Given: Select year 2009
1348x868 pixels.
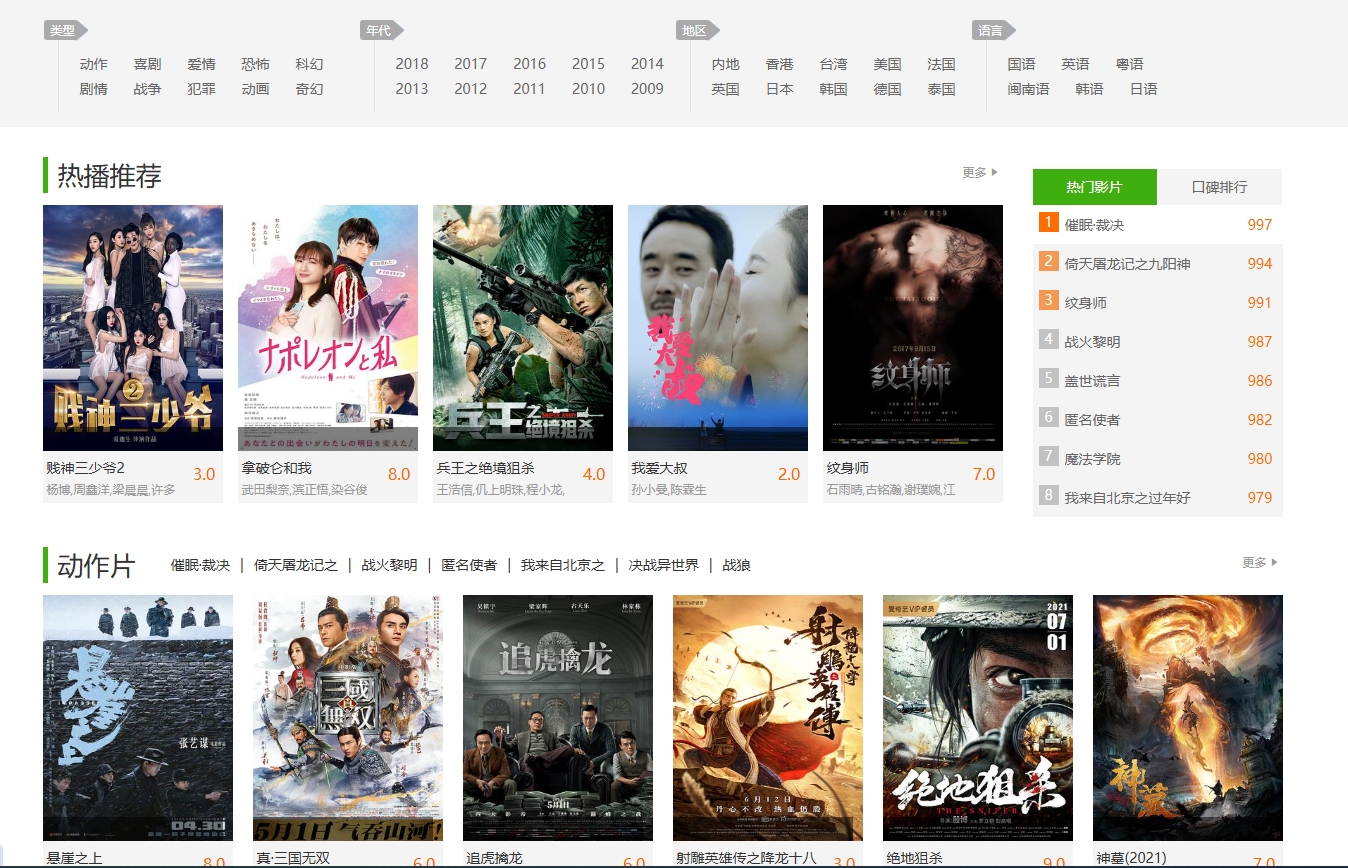Looking at the screenshot, I should click(x=648, y=89).
